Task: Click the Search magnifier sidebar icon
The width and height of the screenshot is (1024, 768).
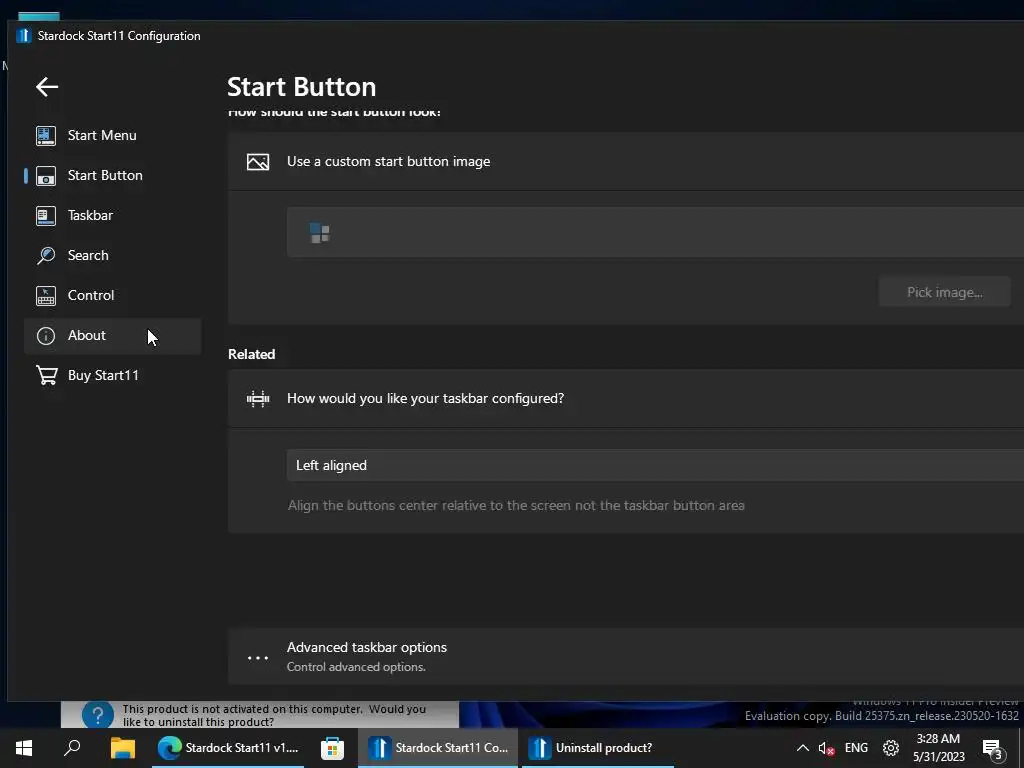Action: pyautogui.click(x=46, y=255)
